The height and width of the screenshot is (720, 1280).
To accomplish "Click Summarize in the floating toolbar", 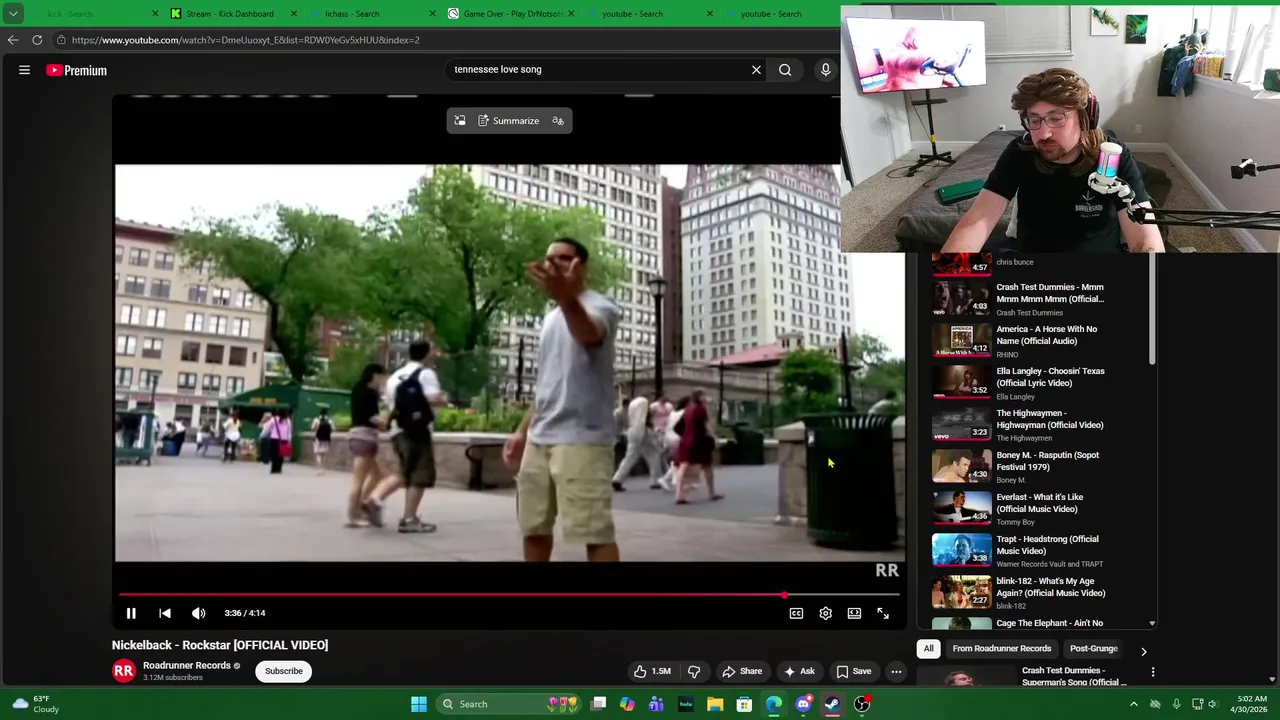I will coord(509,121).
